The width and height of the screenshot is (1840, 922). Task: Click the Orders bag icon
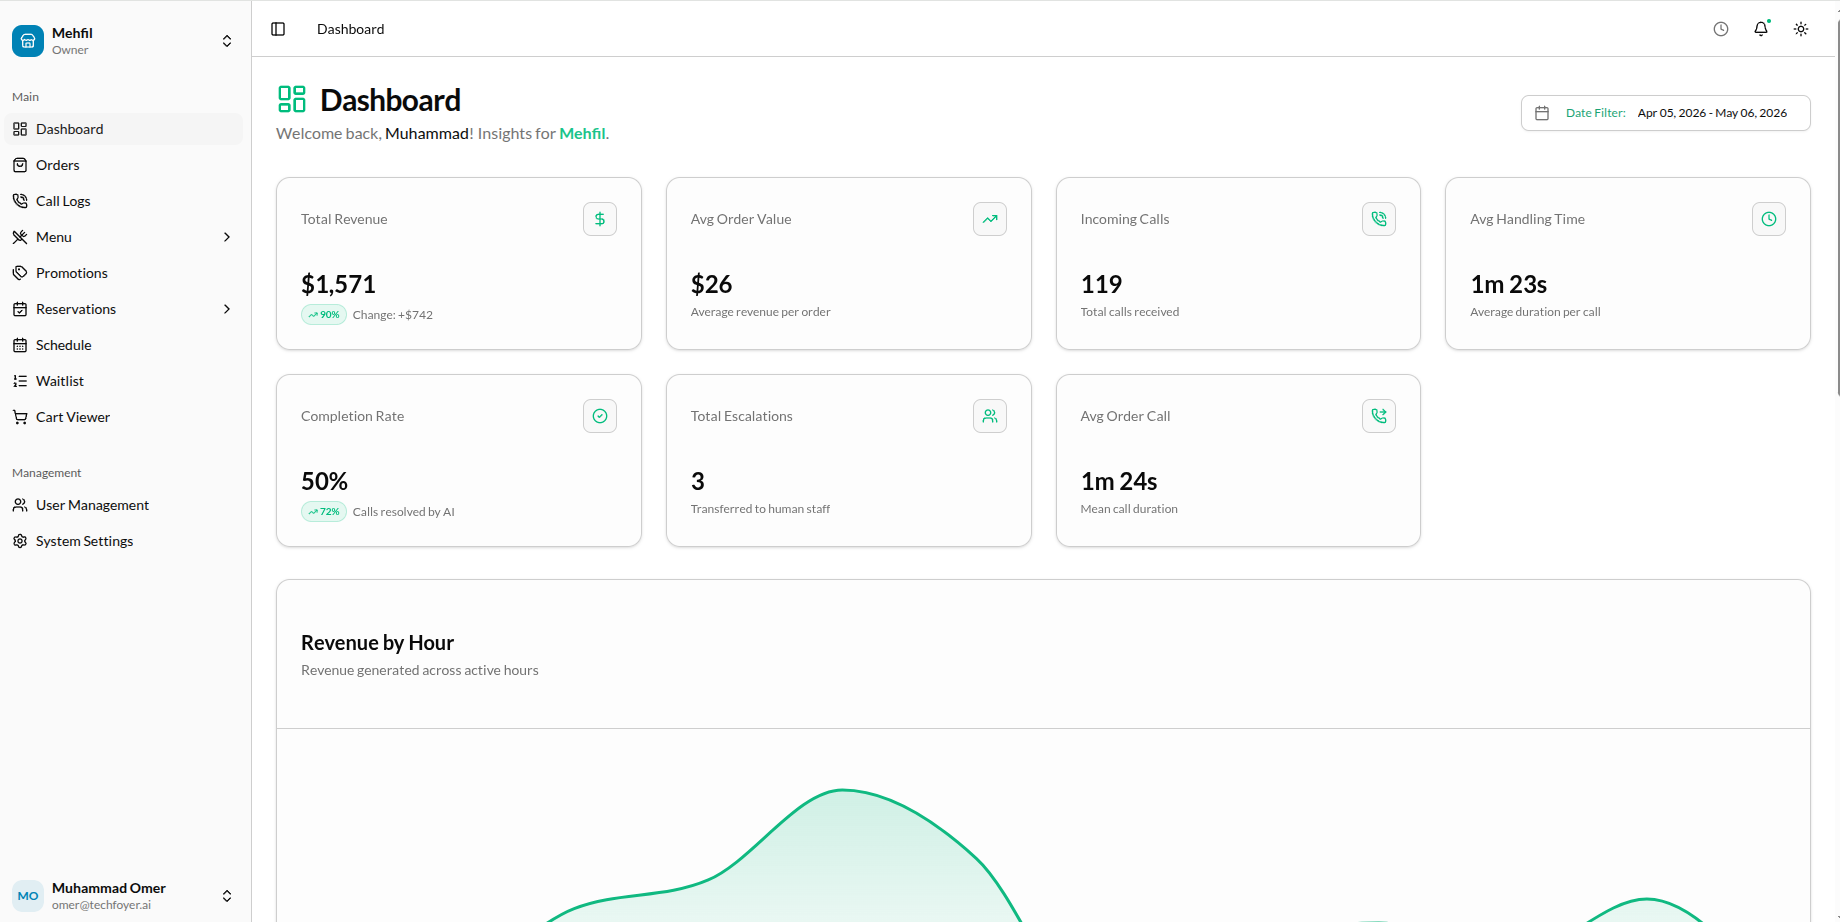coord(20,165)
